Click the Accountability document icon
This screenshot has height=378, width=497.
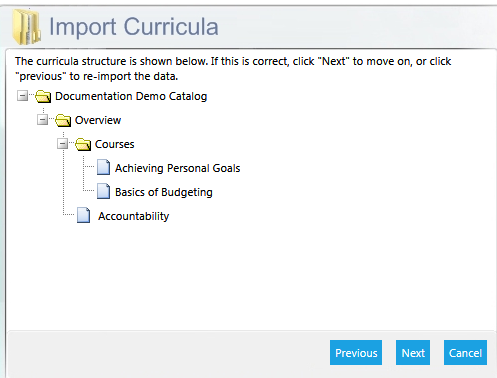point(83,215)
